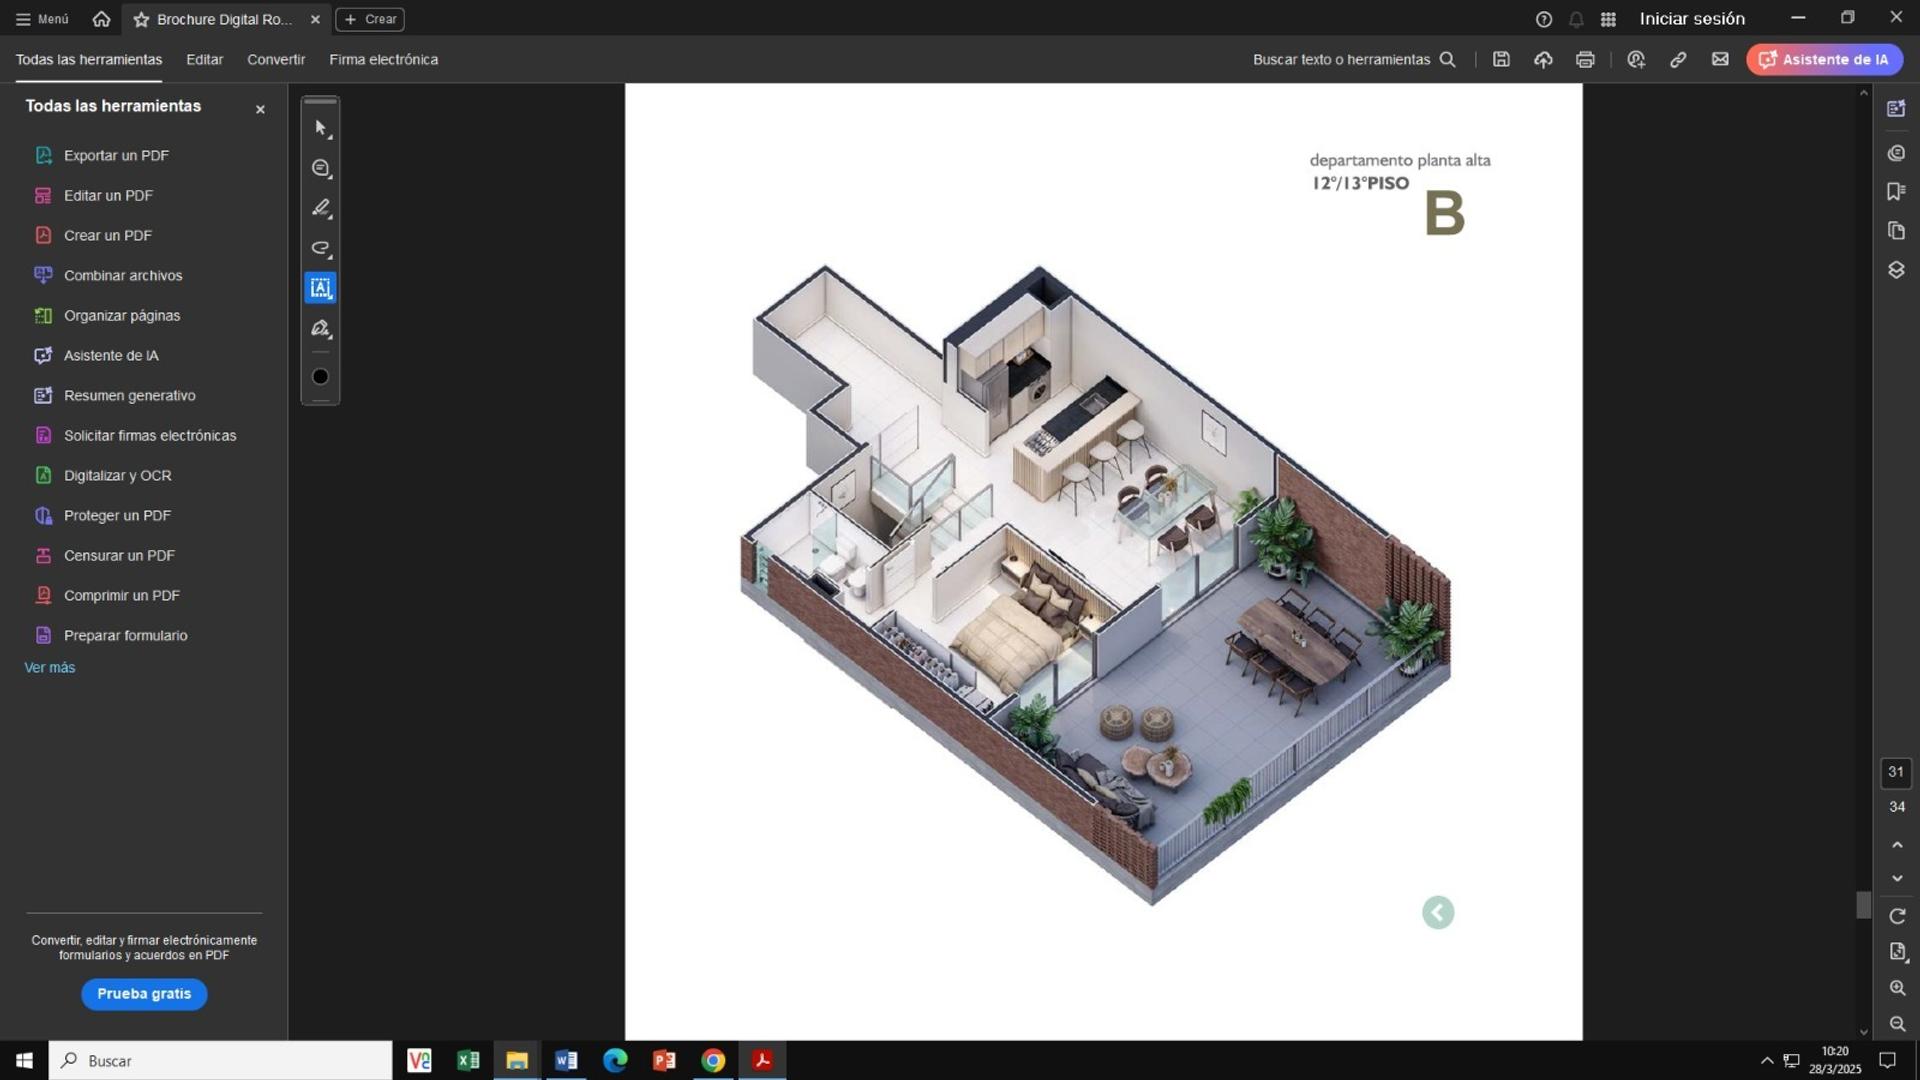Show hidden system tray icons
Viewport: 1920px width, 1080px height.
(x=1767, y=1060)
